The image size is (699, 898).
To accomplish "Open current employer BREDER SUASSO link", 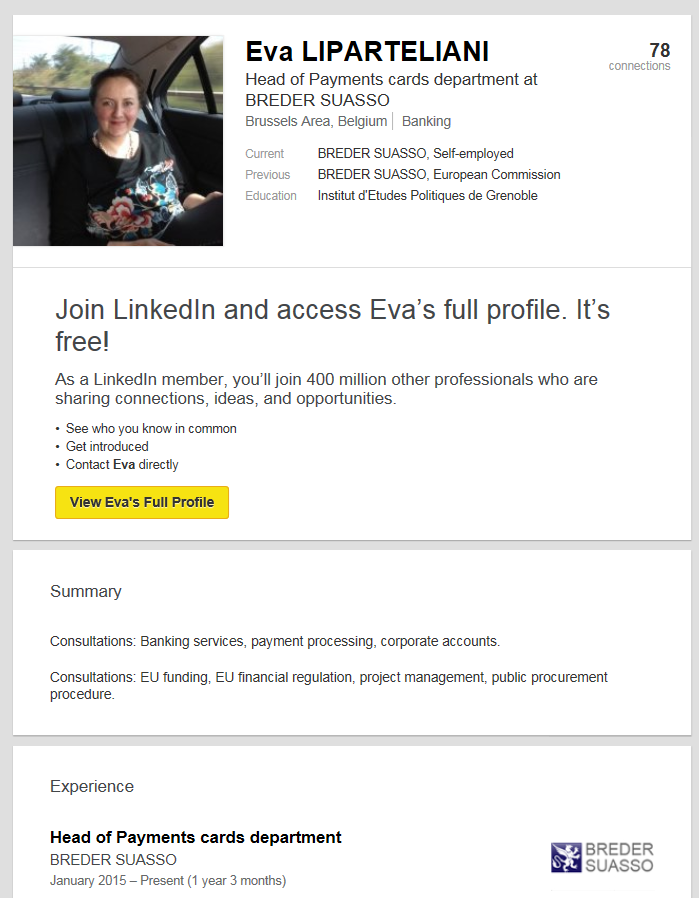I will click(x=372, y=153).
